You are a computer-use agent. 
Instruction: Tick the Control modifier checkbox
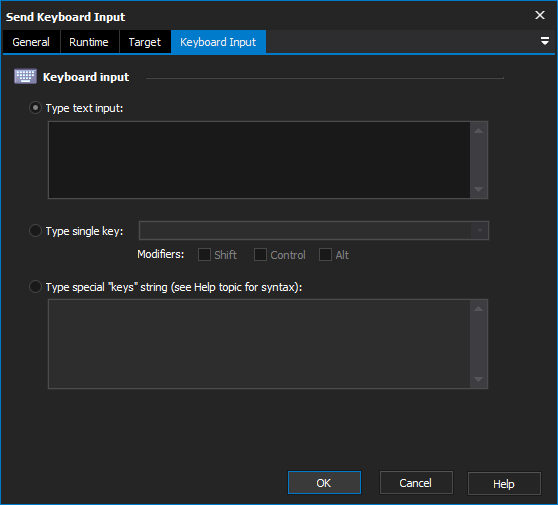(x=260, y=254)
